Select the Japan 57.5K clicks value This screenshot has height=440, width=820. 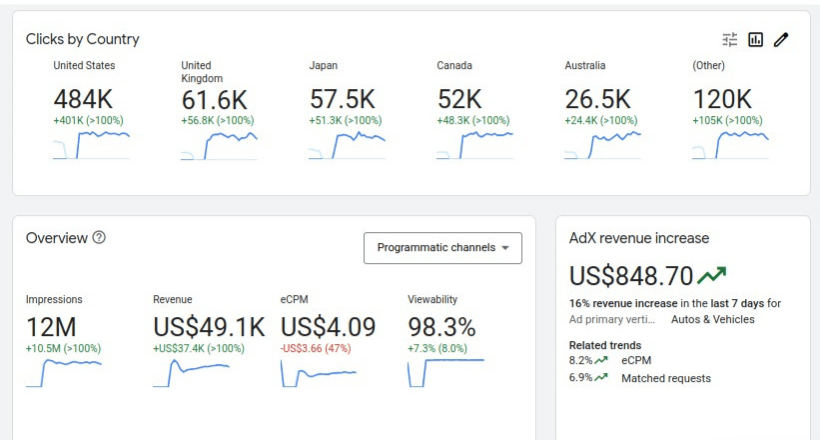pyautogui.click(x=342, y=99)
